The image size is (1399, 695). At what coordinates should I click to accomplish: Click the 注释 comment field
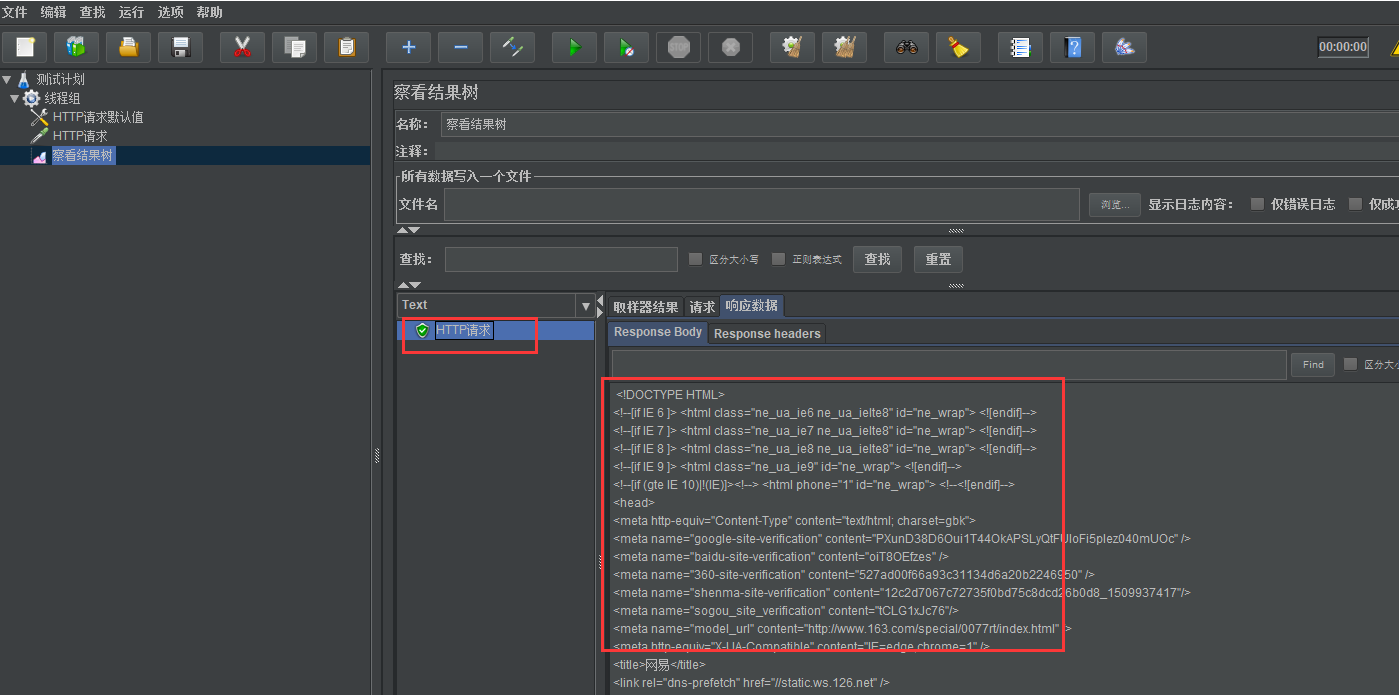[916, 151]
